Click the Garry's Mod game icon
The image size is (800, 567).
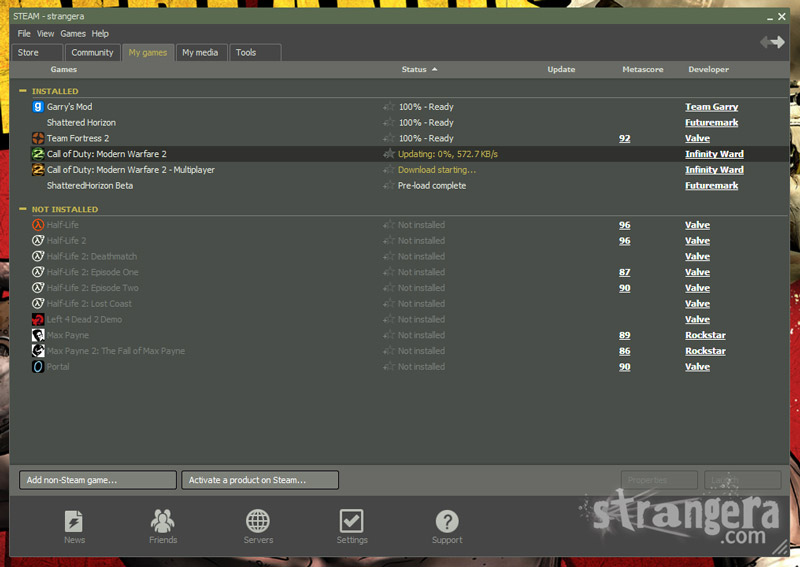click(x=38, y=107)
